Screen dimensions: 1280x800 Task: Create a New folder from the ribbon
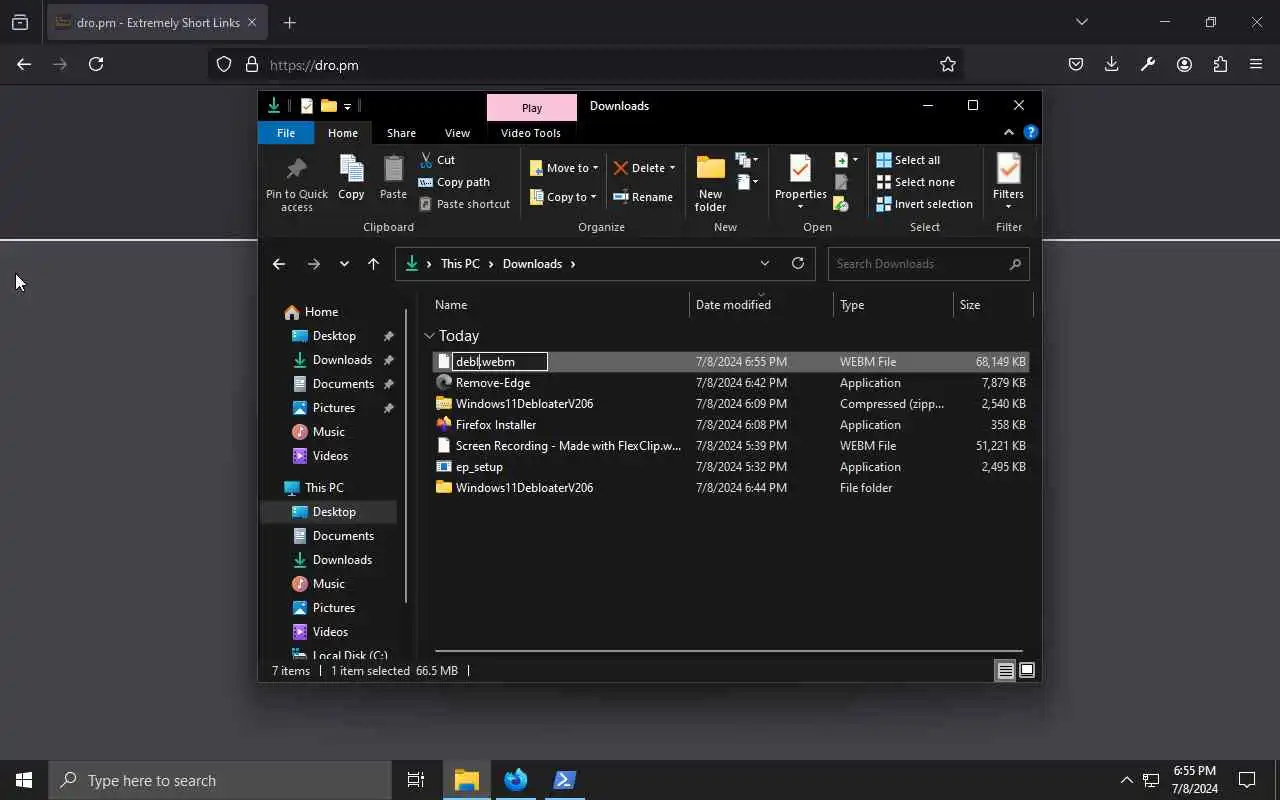click(710, 184)
